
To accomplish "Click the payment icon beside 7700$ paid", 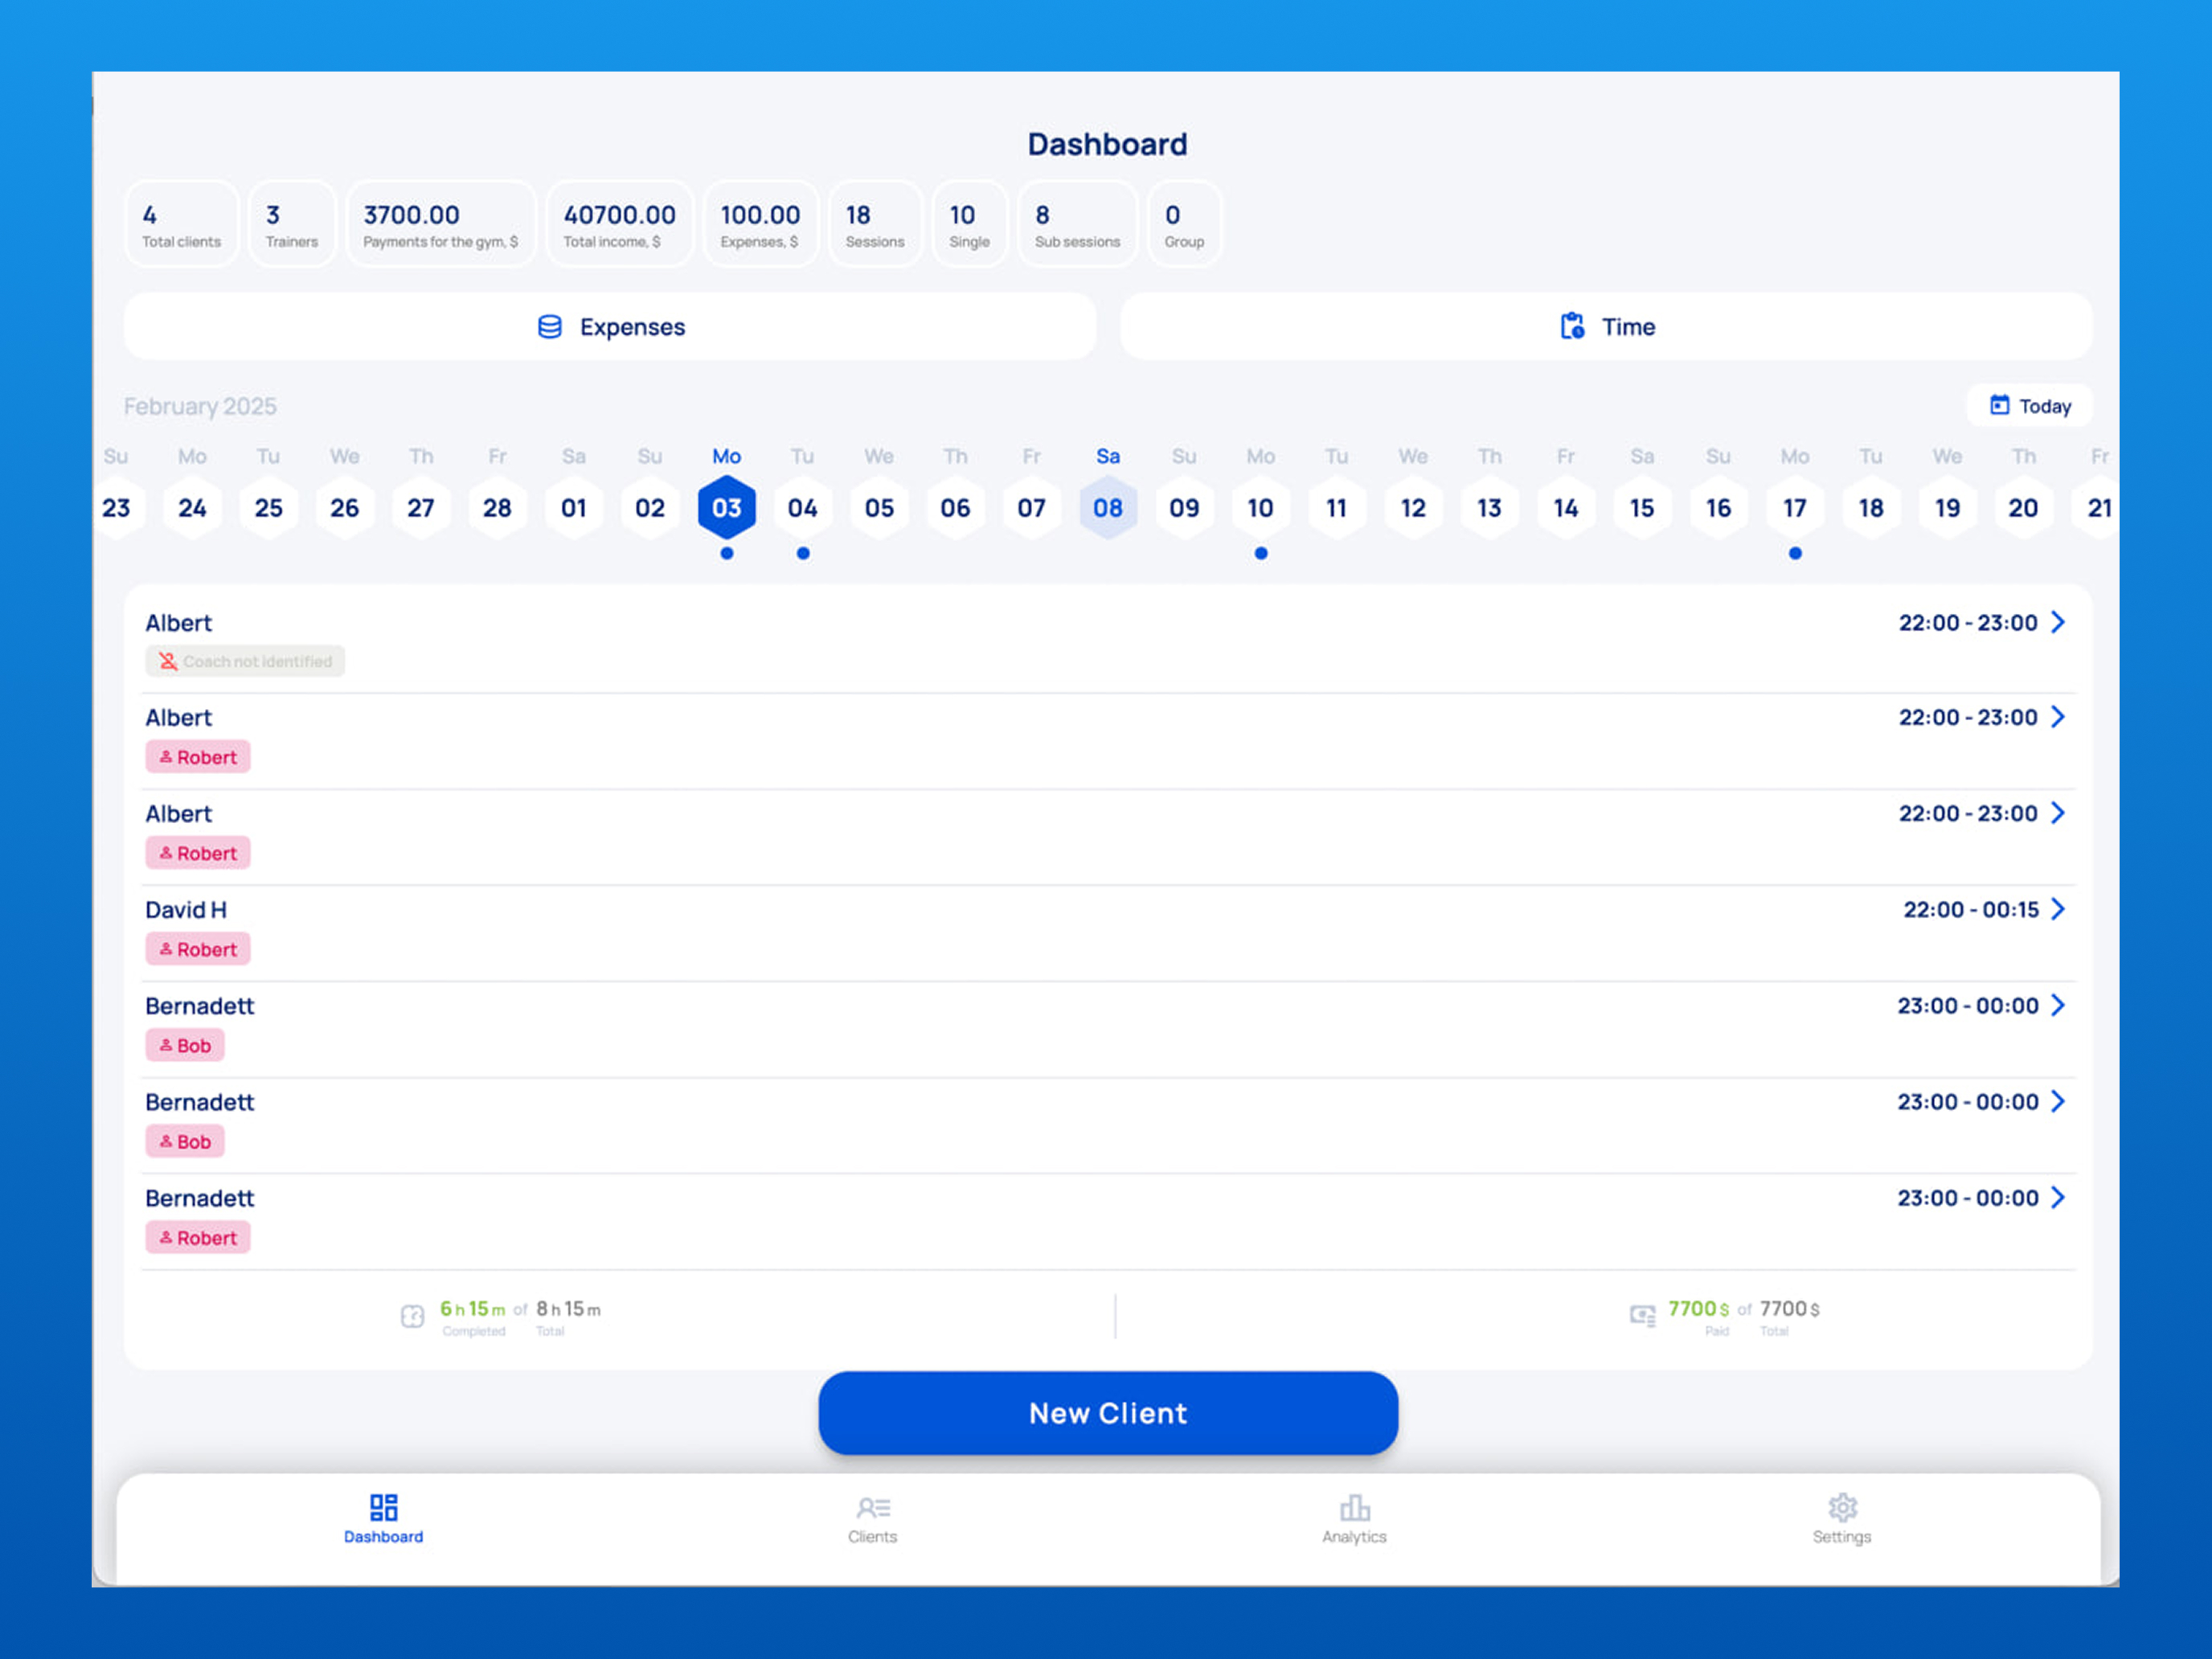I will [1642, 1316].
